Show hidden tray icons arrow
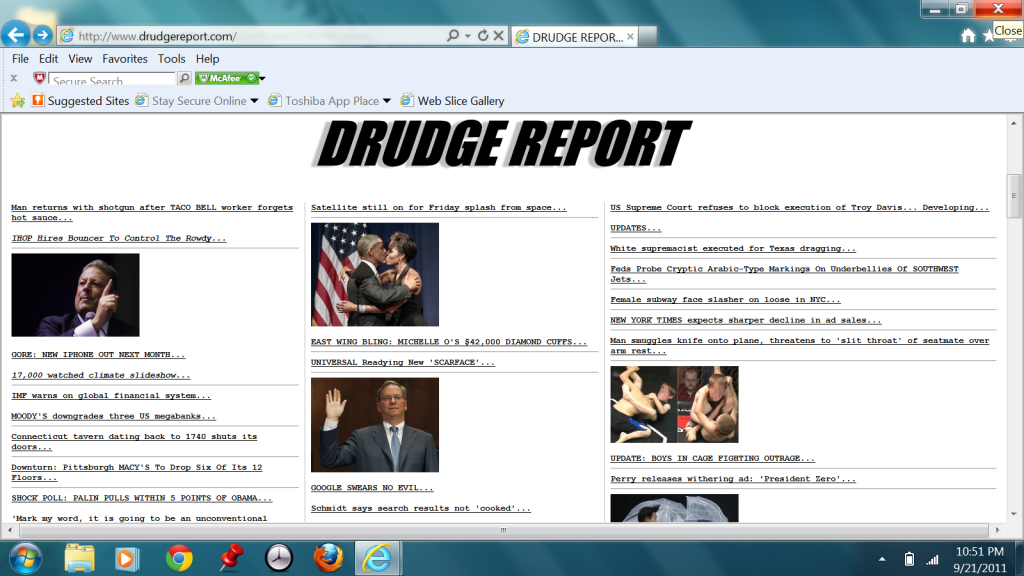The image size is (1024, 576). click(x=882, y=559)
